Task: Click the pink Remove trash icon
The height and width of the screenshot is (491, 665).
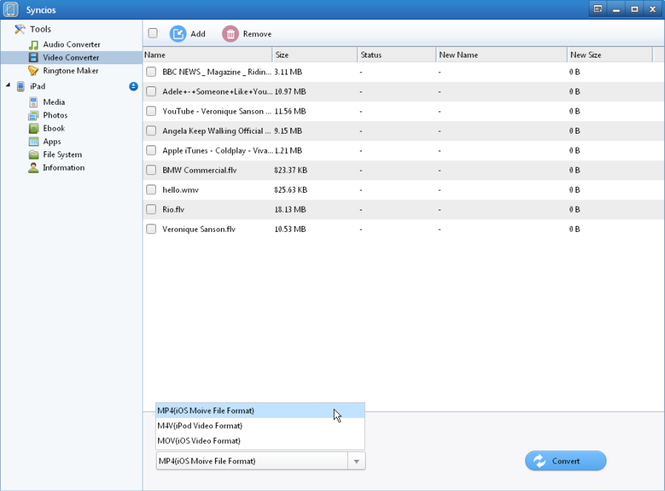Action: (x=230, y=33)
